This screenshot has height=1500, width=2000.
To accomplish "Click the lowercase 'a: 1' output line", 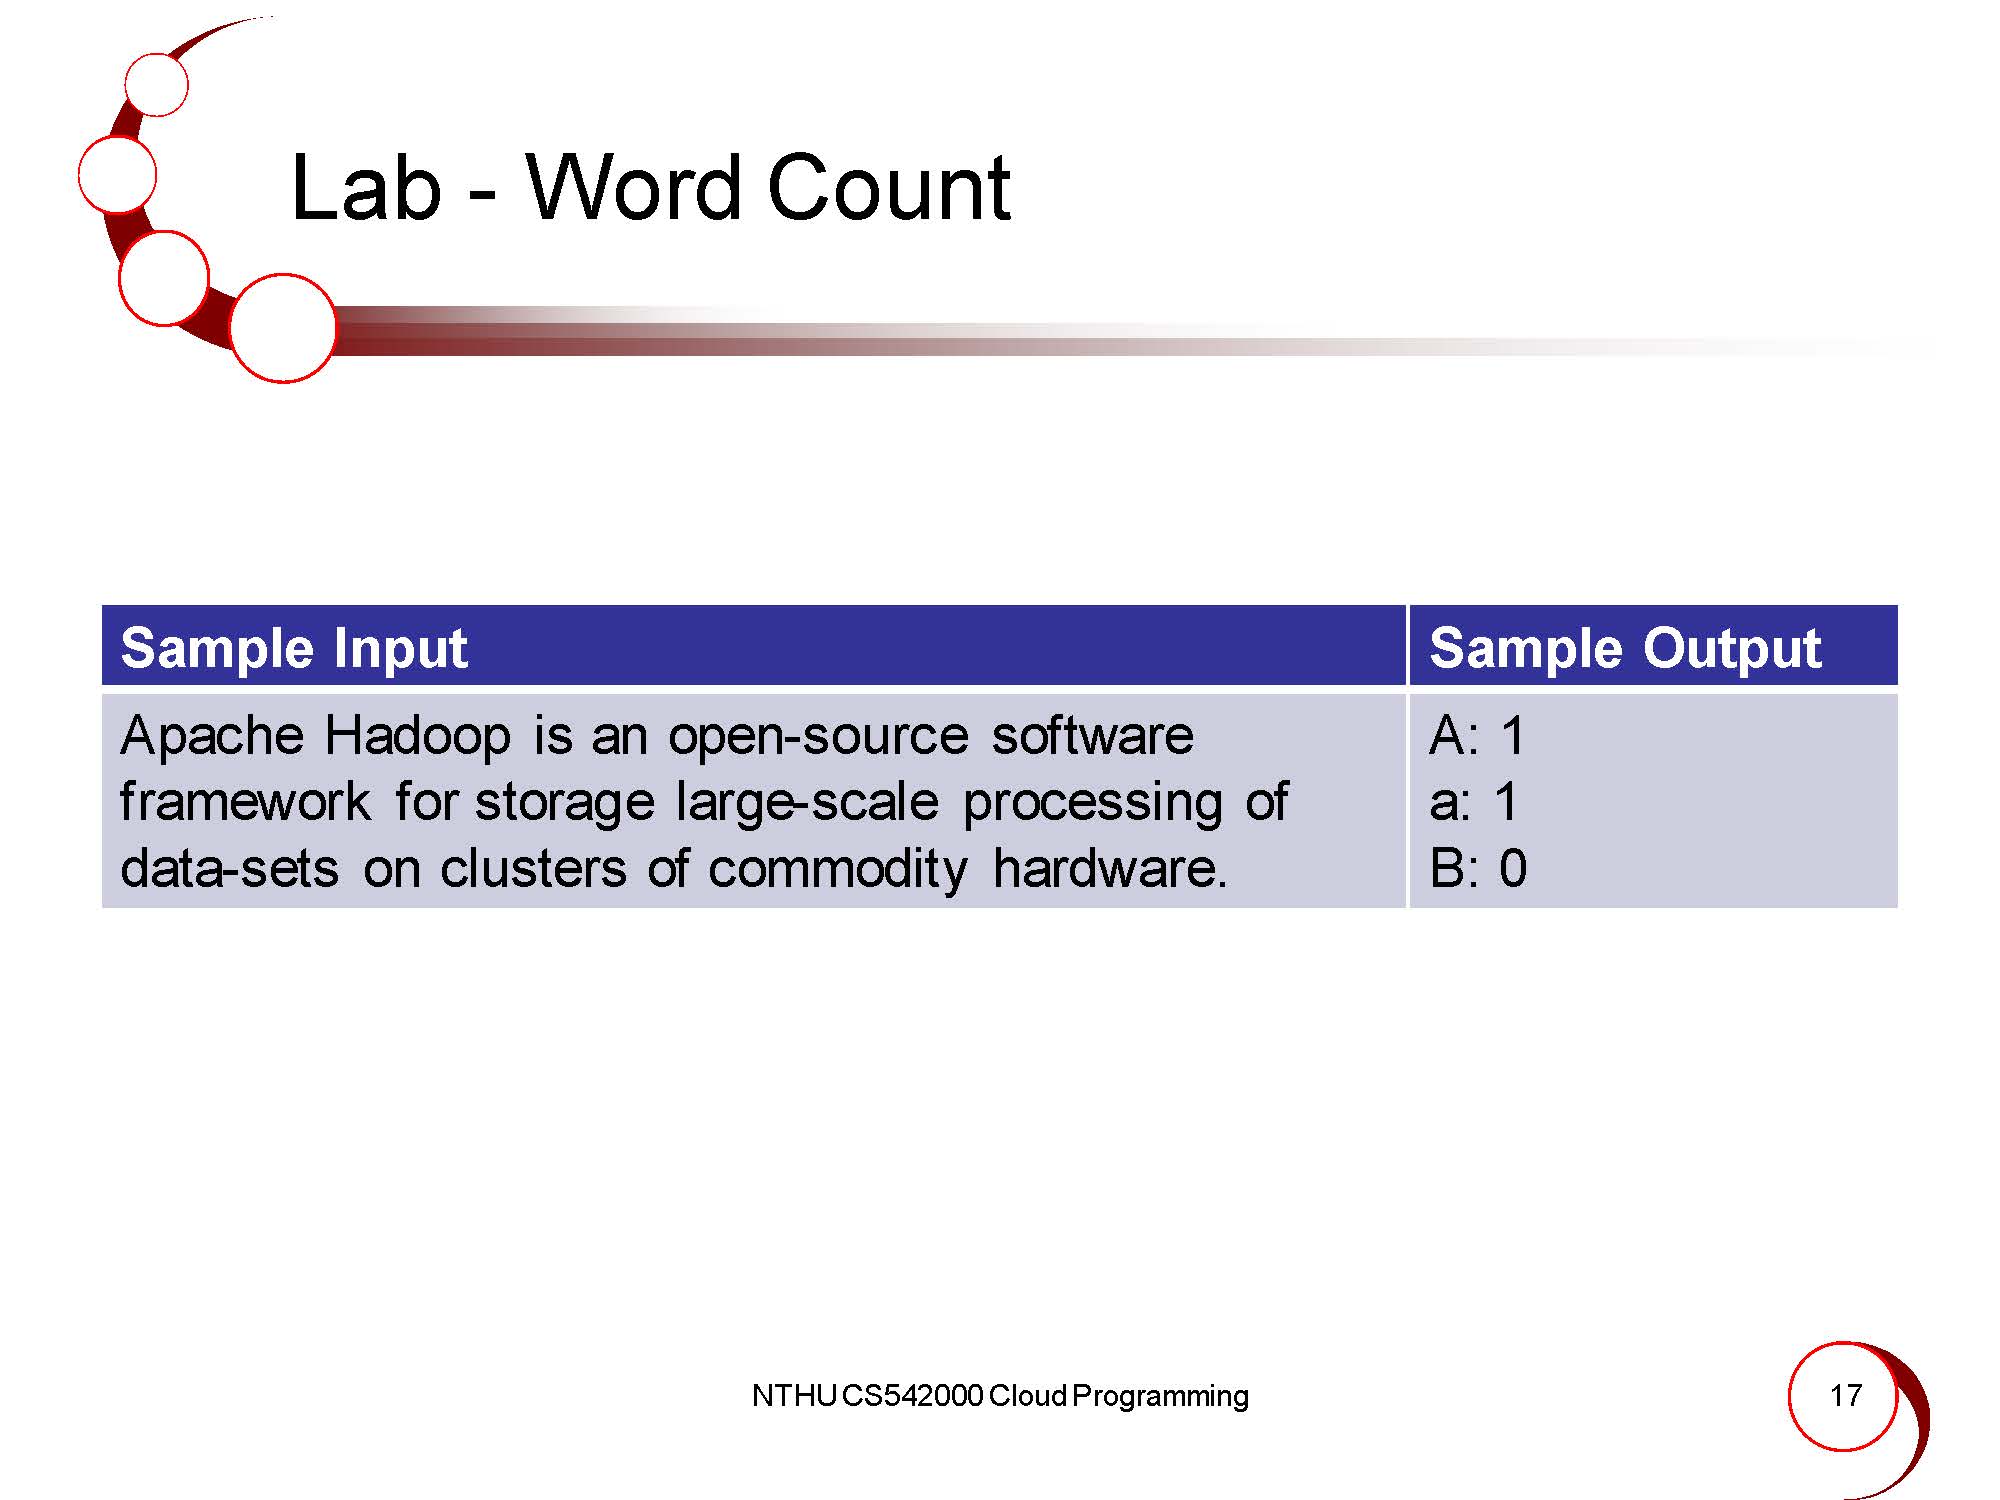I will pos(1474,802).
